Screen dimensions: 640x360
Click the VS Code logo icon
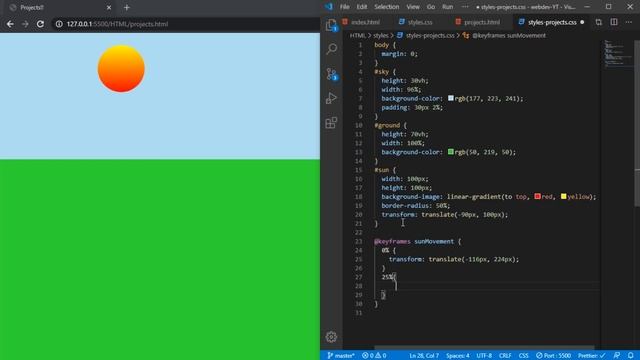329,7
